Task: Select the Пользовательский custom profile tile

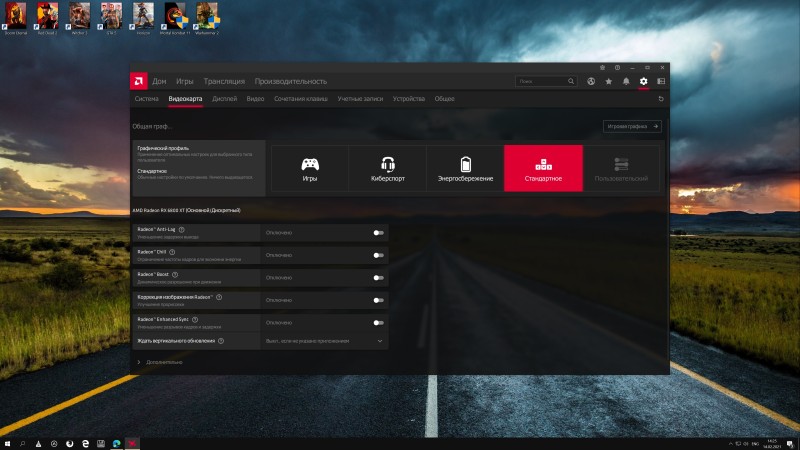Action: (621, 168)
